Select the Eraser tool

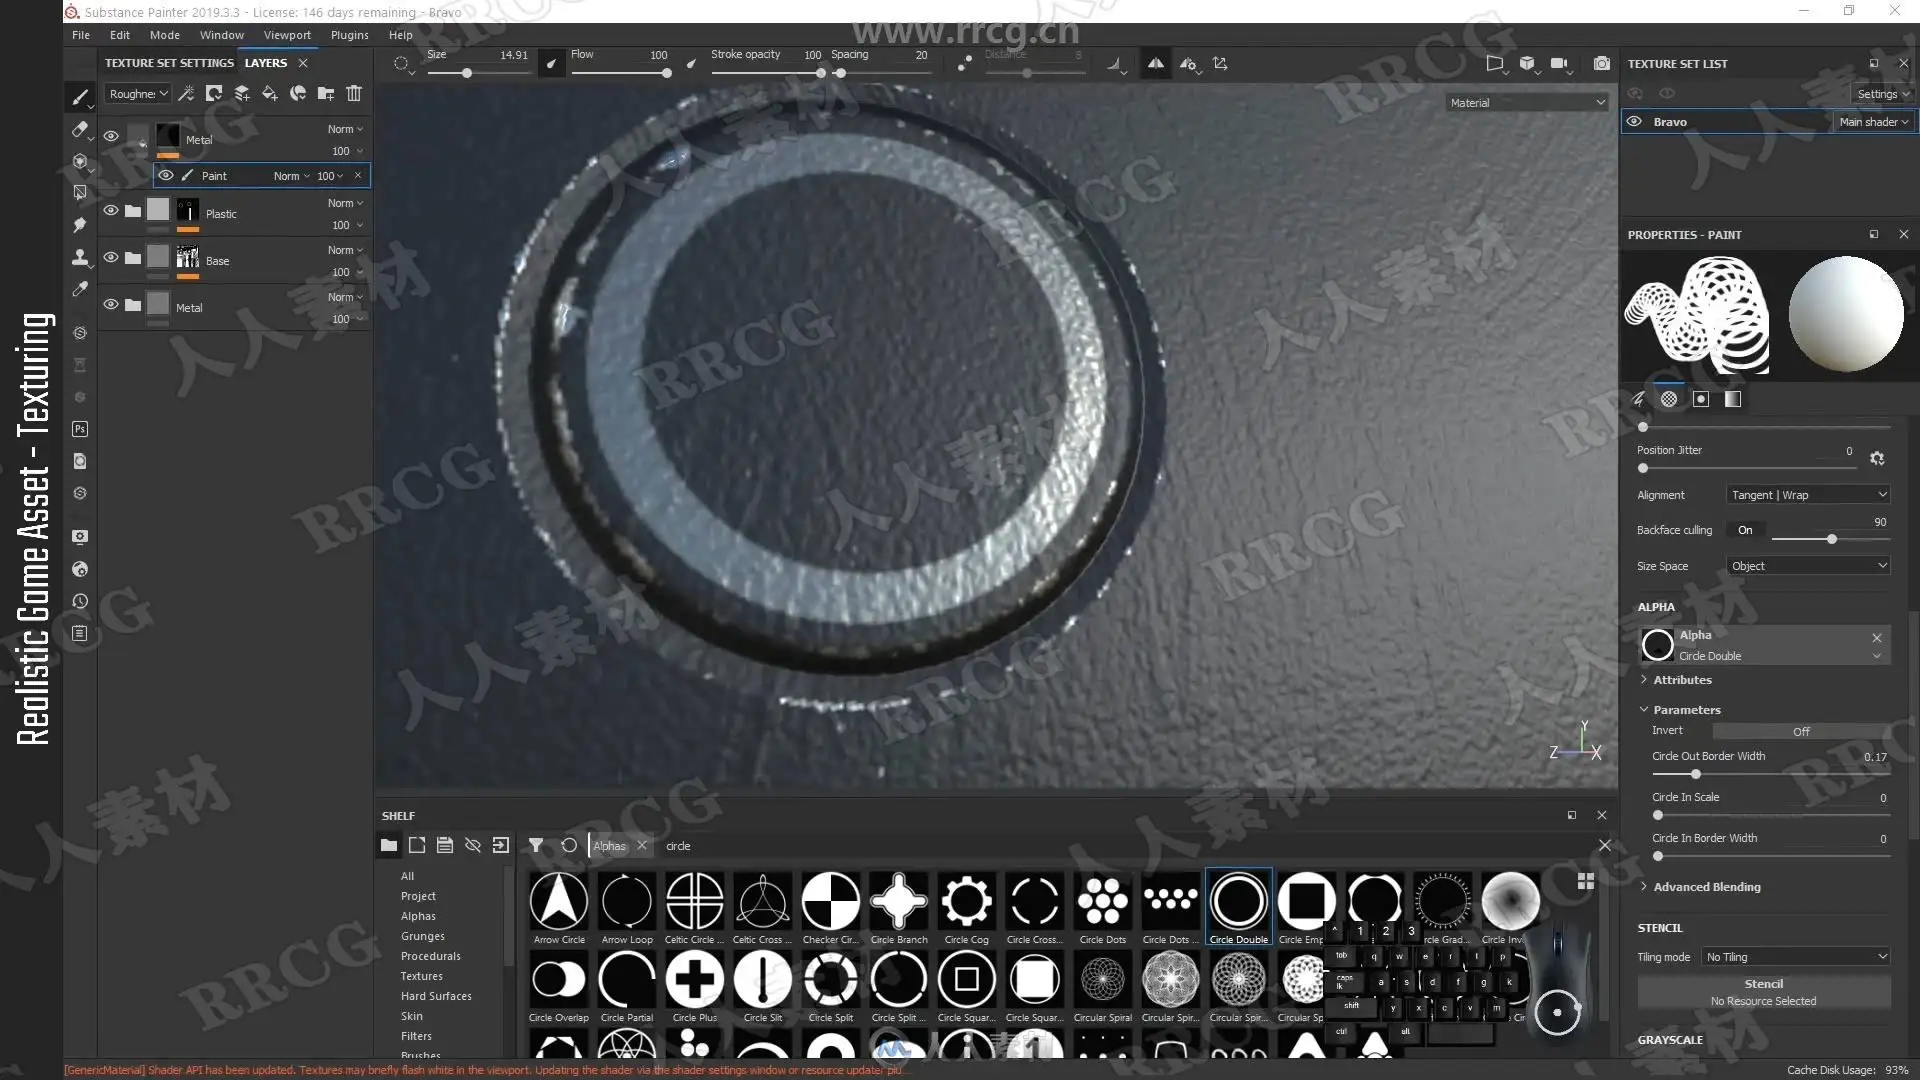click(x=80, y=129)
